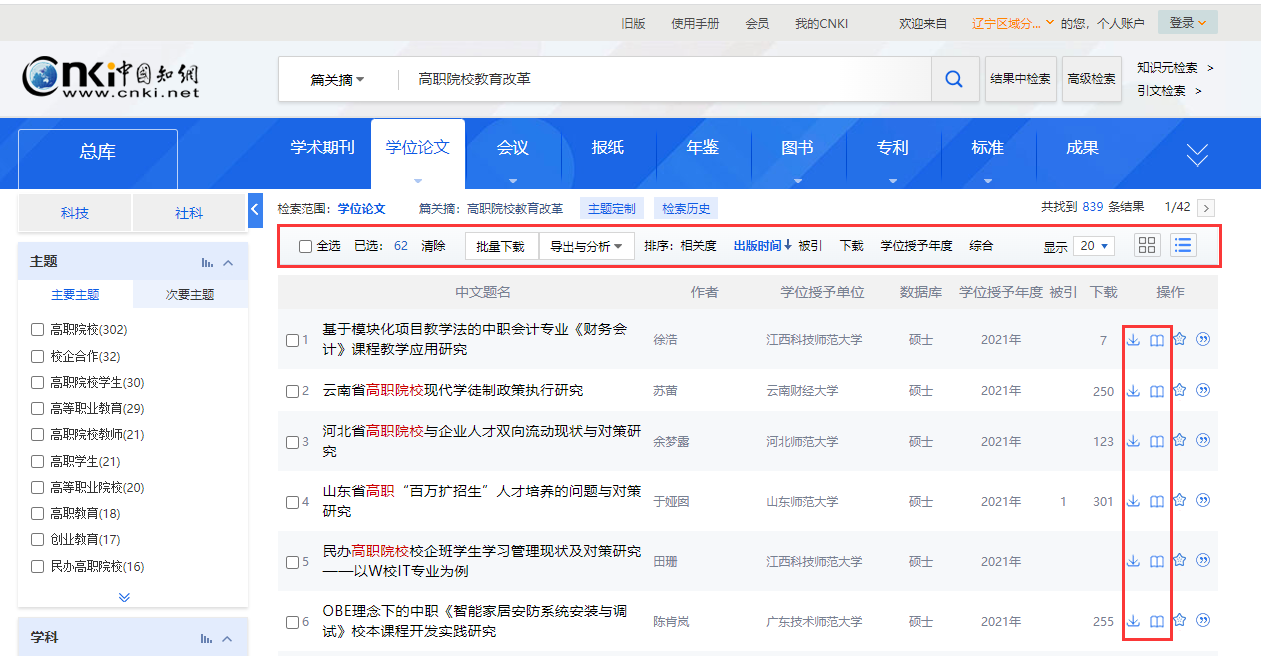Screen dimensions: 1261x656
Task: Collapse the left filter sidebar arrow
Action: pos(255,209)
